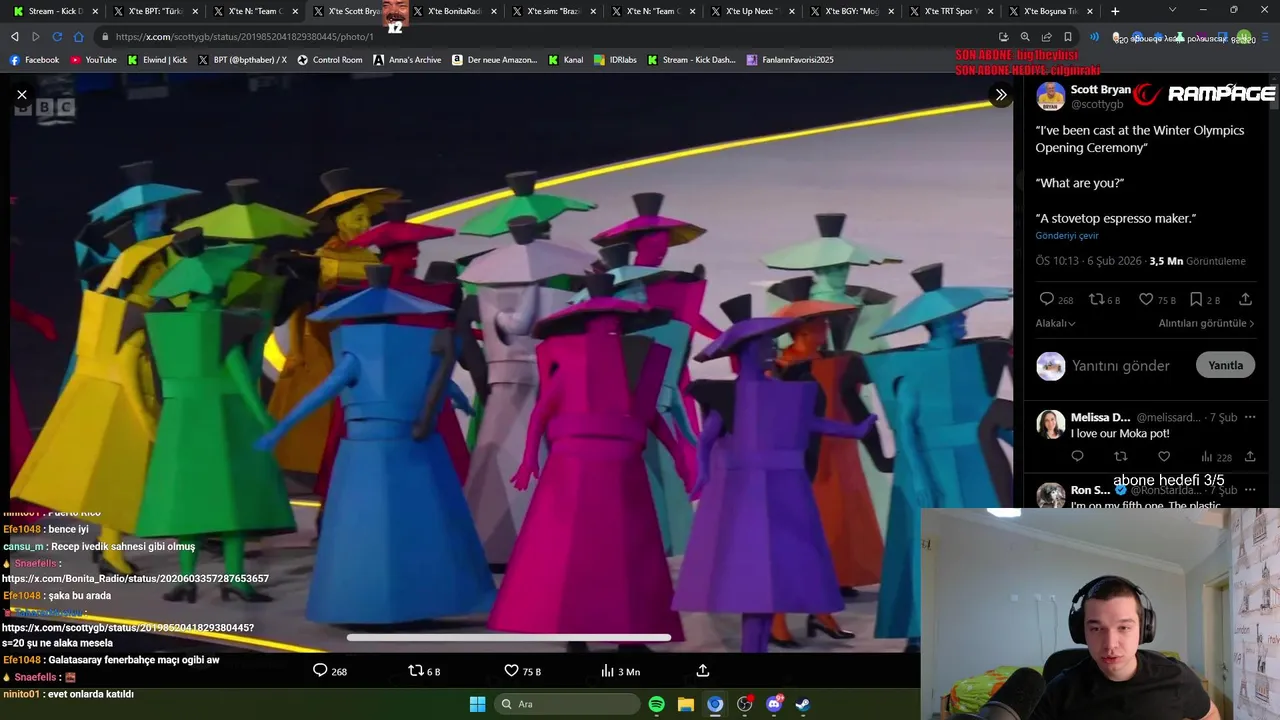Click heart icon with 75 B in sidebar
This screenshot has height=720, width=1280.
tap(1146, 299)
